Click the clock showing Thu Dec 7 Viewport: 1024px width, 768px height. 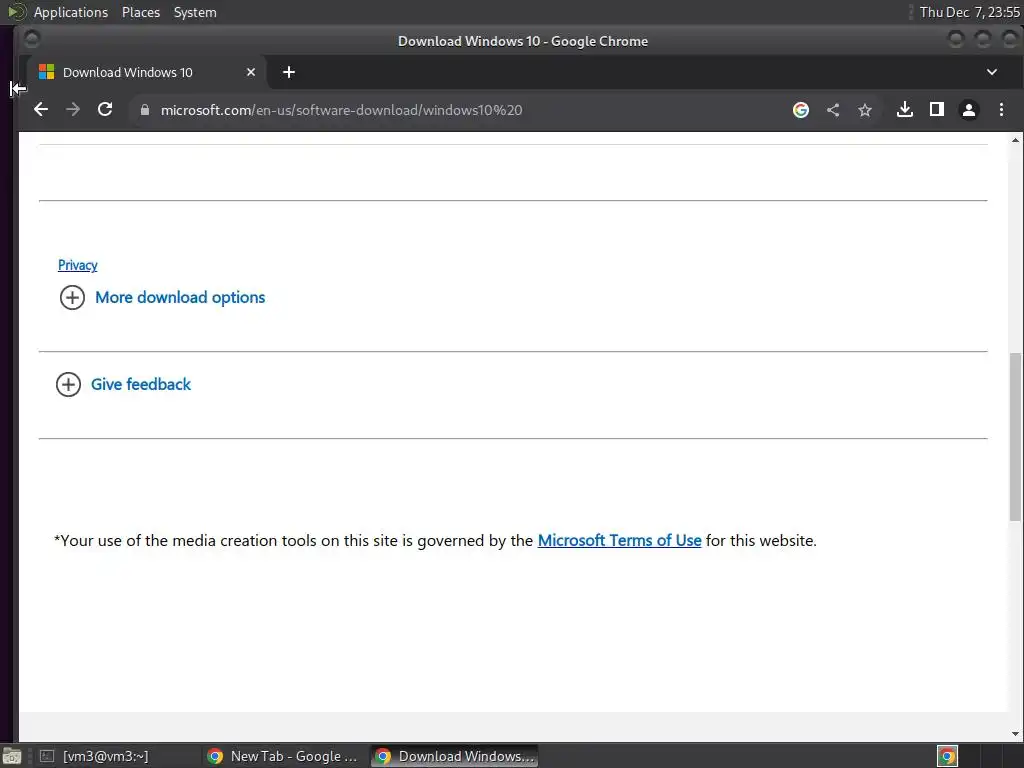[969, 12]
